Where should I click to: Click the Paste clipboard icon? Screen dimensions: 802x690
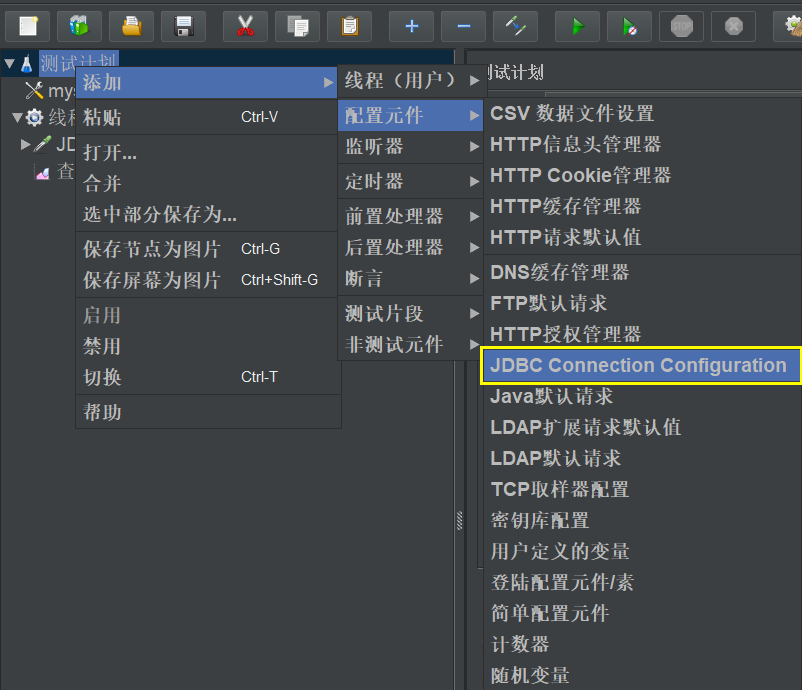349,26
